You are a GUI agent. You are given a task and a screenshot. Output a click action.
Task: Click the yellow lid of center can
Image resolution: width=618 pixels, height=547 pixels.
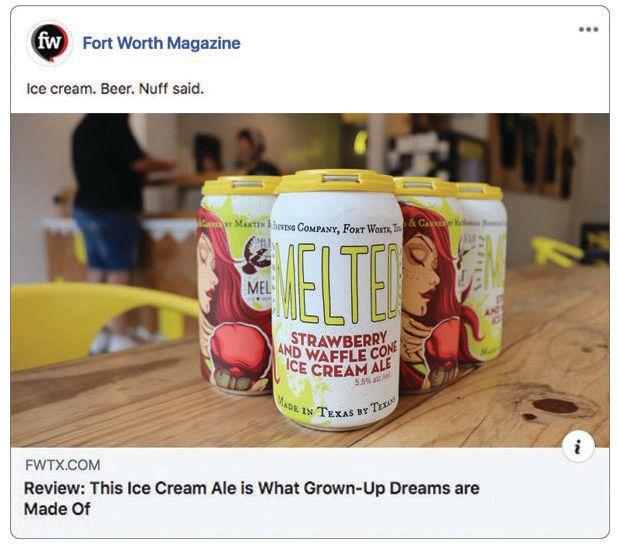[x=338, y=181]
